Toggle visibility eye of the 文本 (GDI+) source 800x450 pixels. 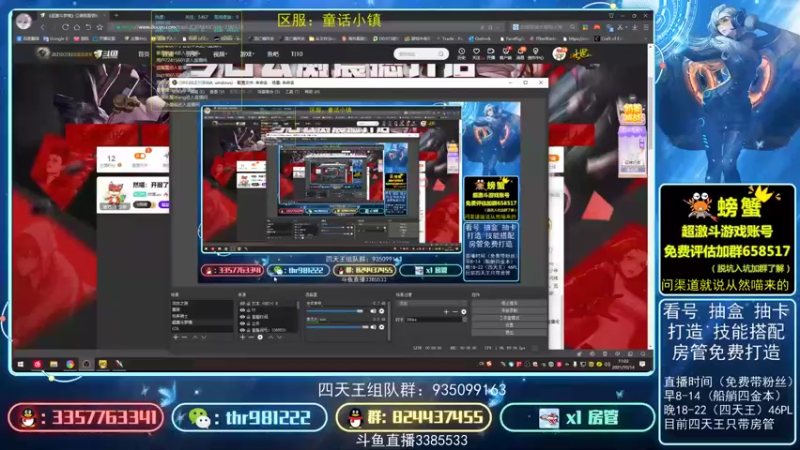point(242,303)
